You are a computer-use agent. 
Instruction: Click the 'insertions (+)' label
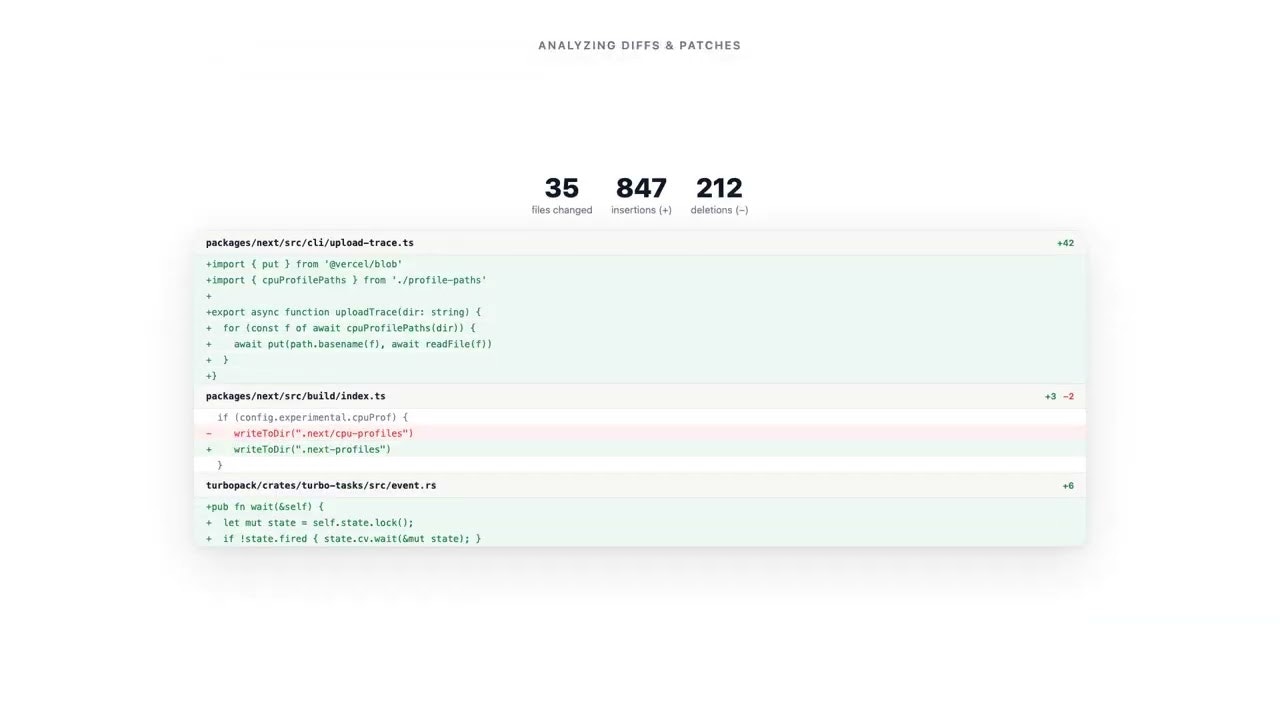pos(641,210)
